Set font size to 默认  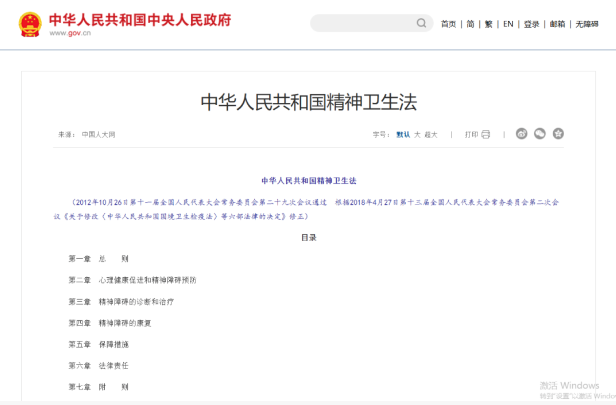tap(403, 135)
